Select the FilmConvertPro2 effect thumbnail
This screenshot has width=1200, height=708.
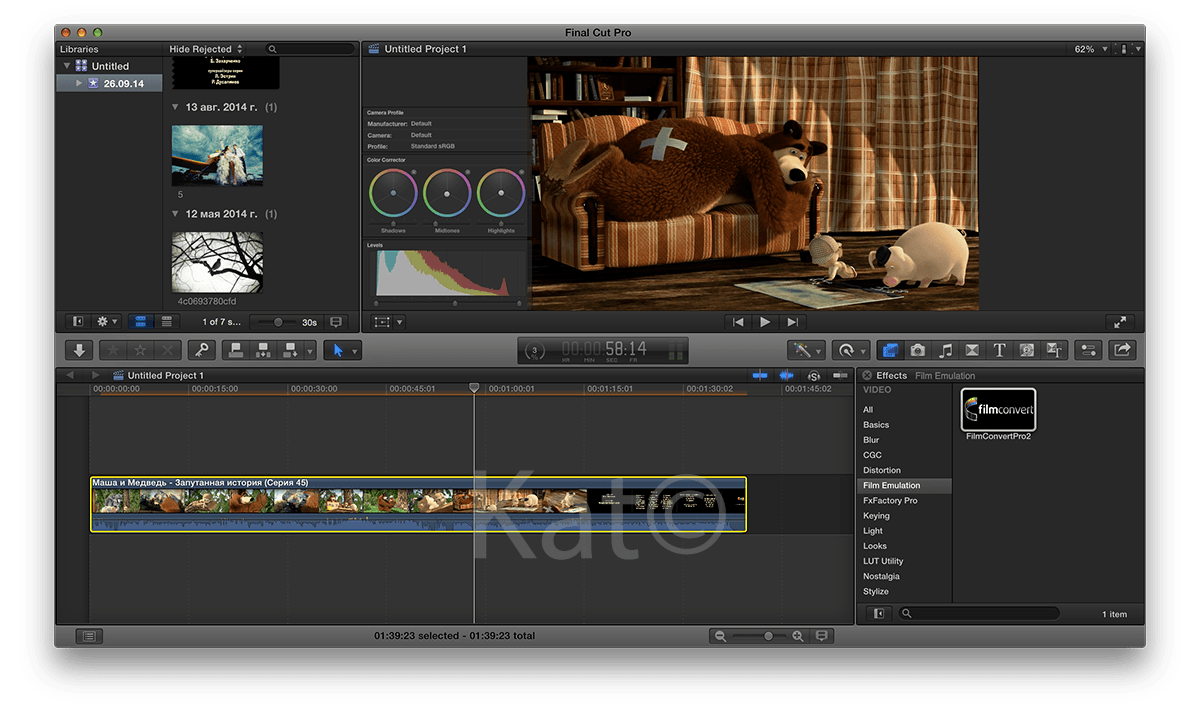tap(998, 409)
